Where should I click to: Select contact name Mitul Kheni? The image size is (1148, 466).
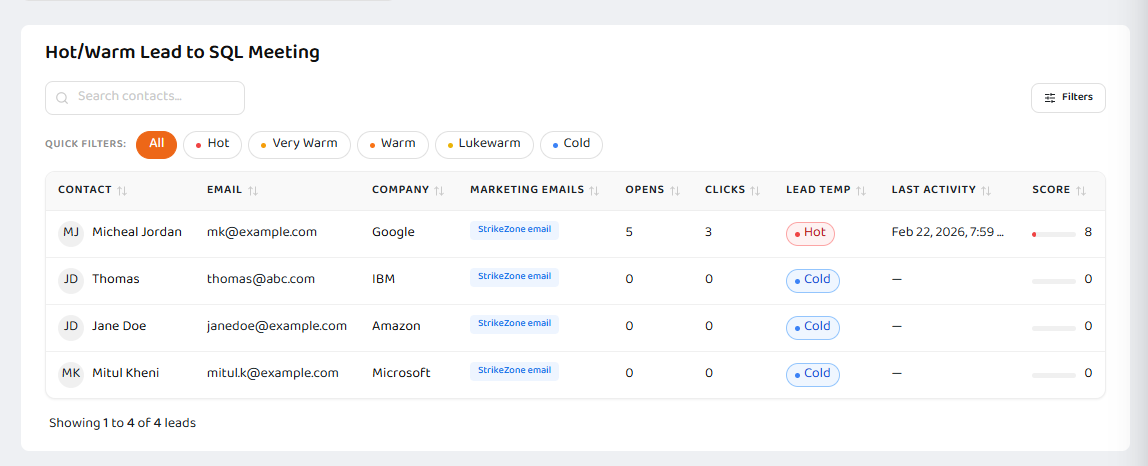(125, 373)
